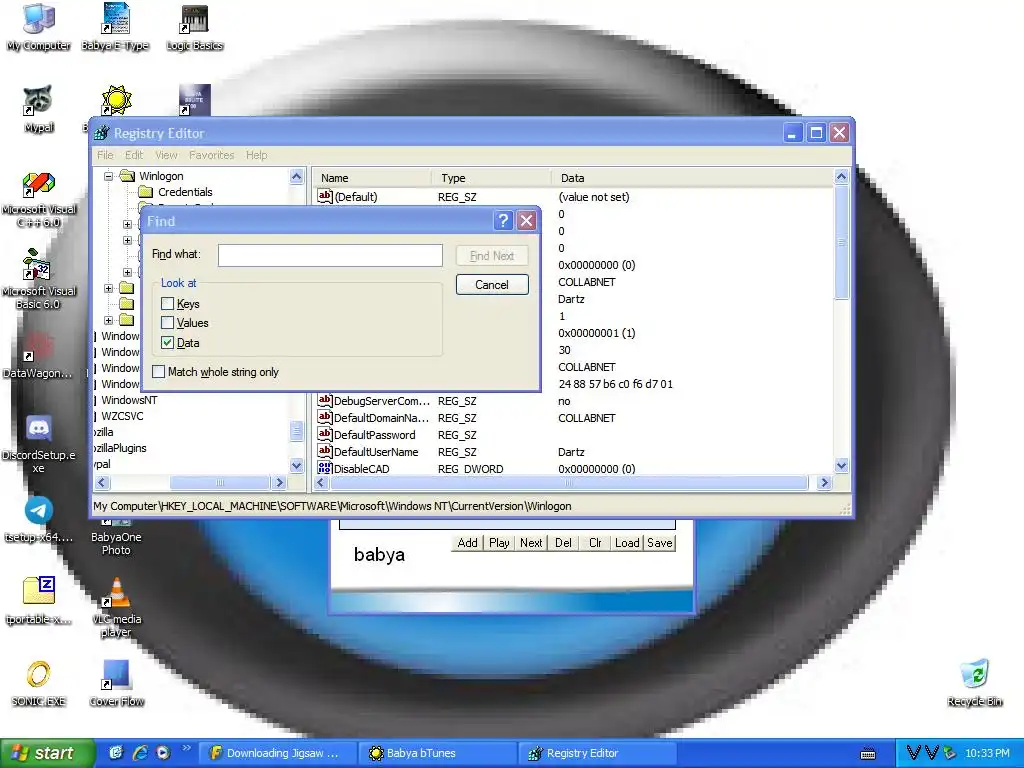Select DefaultPassword value row
Screen dimensions: 1024x768
pyautogui.click(x=574, y=435)
